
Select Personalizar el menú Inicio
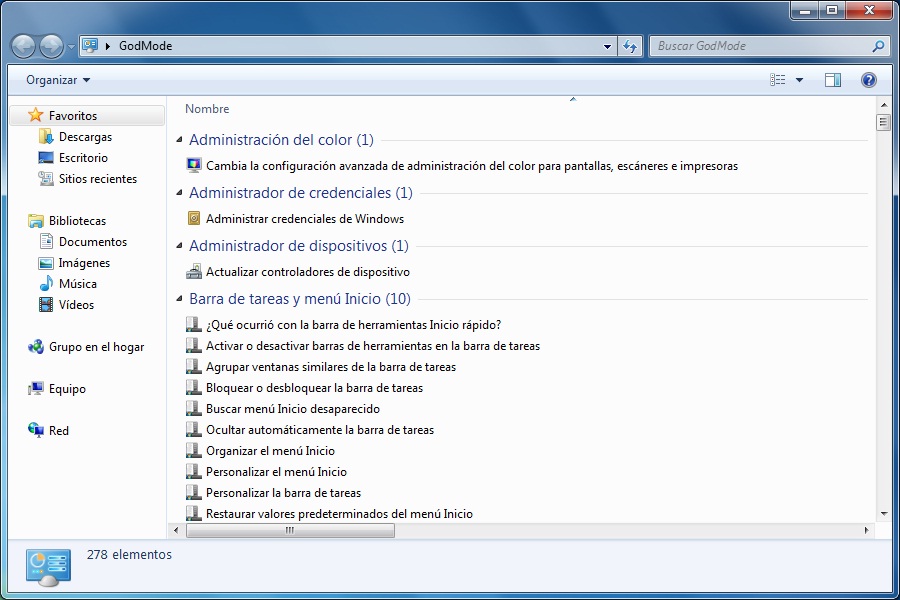click(x=276, y=471)
